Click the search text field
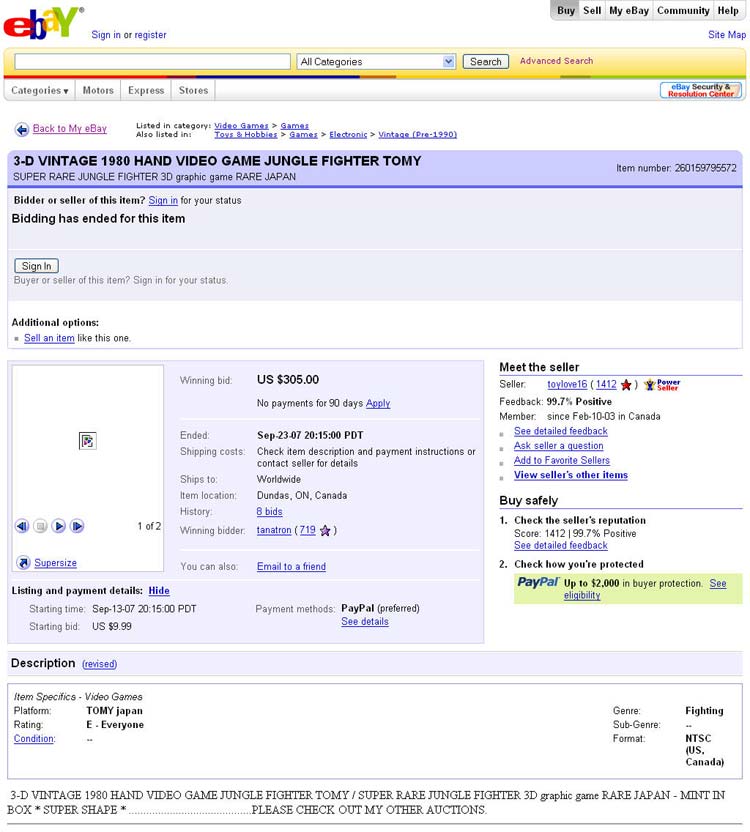This screenshot has width=750, height=832. pyautogui.click(x=152, y=62)
